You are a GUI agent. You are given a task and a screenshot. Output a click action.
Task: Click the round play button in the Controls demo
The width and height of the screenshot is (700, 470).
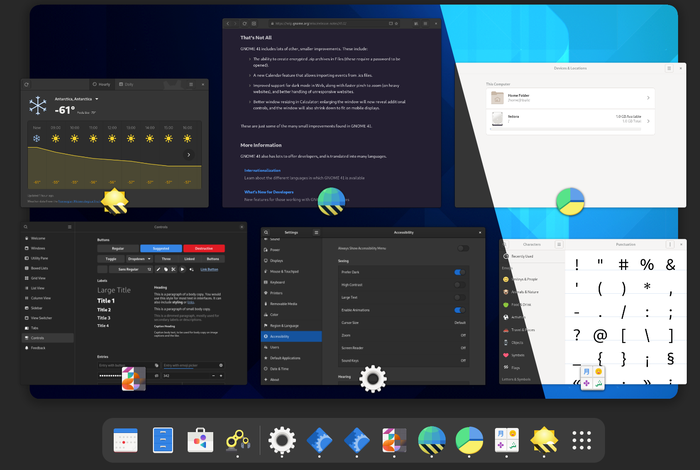point(182,269)
